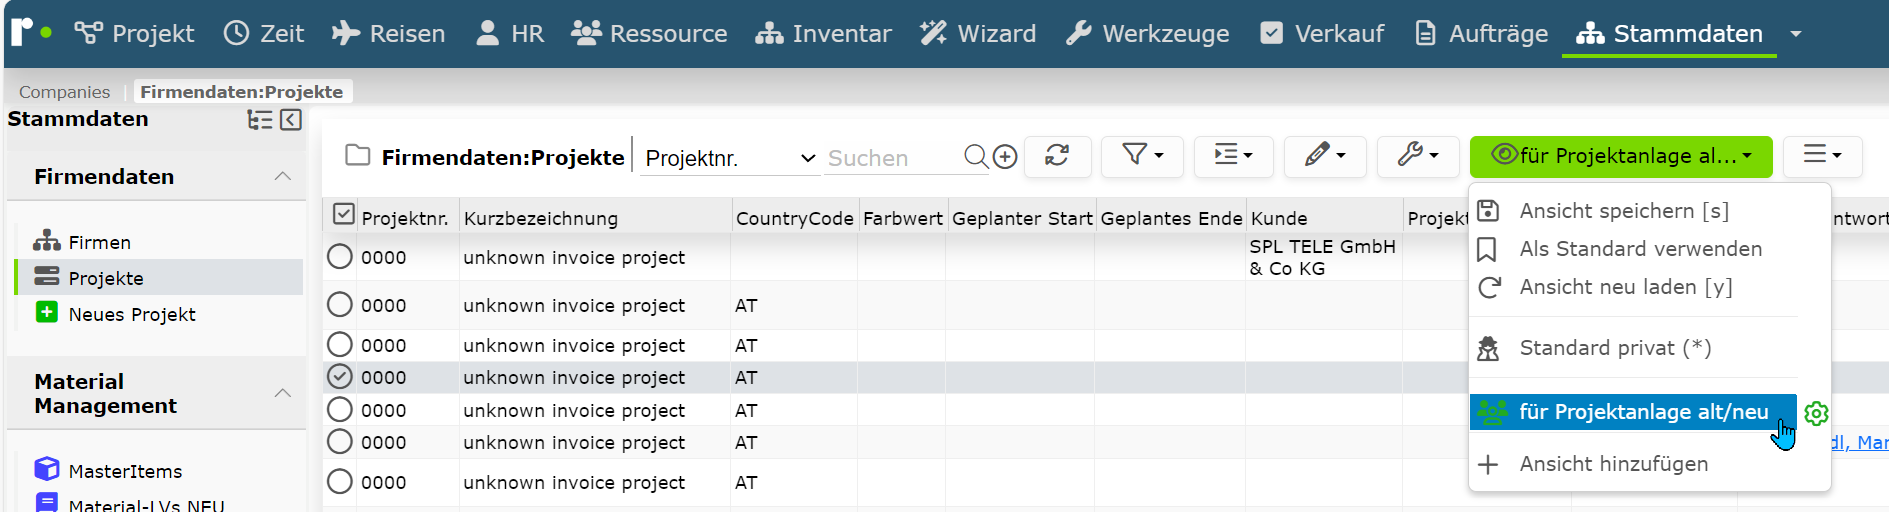Collapse the sidebar with the arrow icon
1889x512 pixels.
291,120
